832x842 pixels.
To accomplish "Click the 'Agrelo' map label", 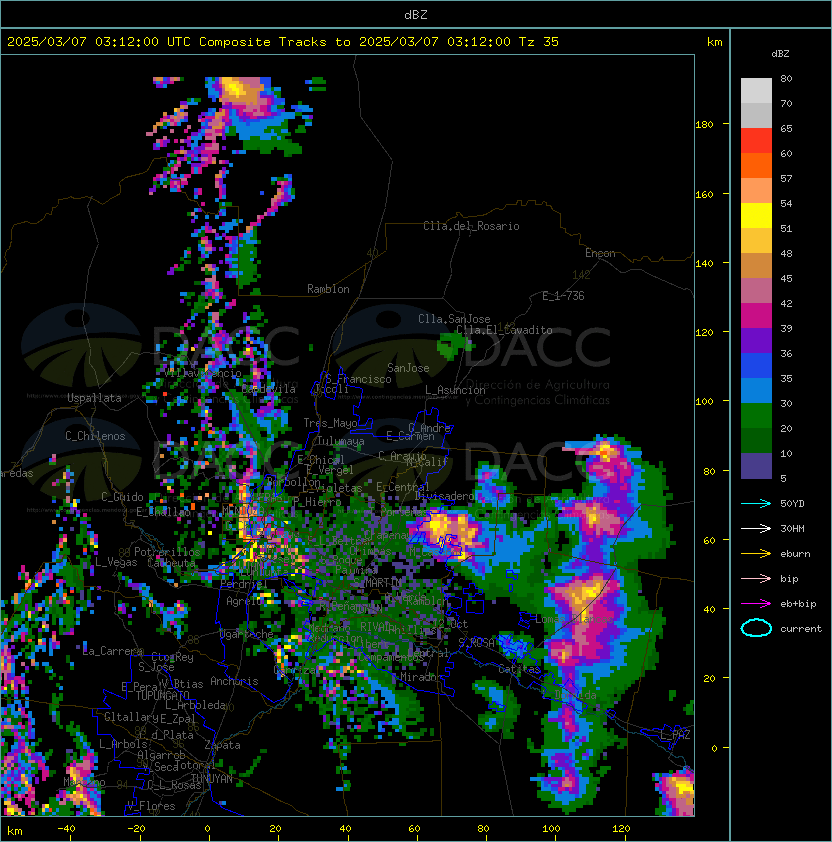I will point(244,601).
